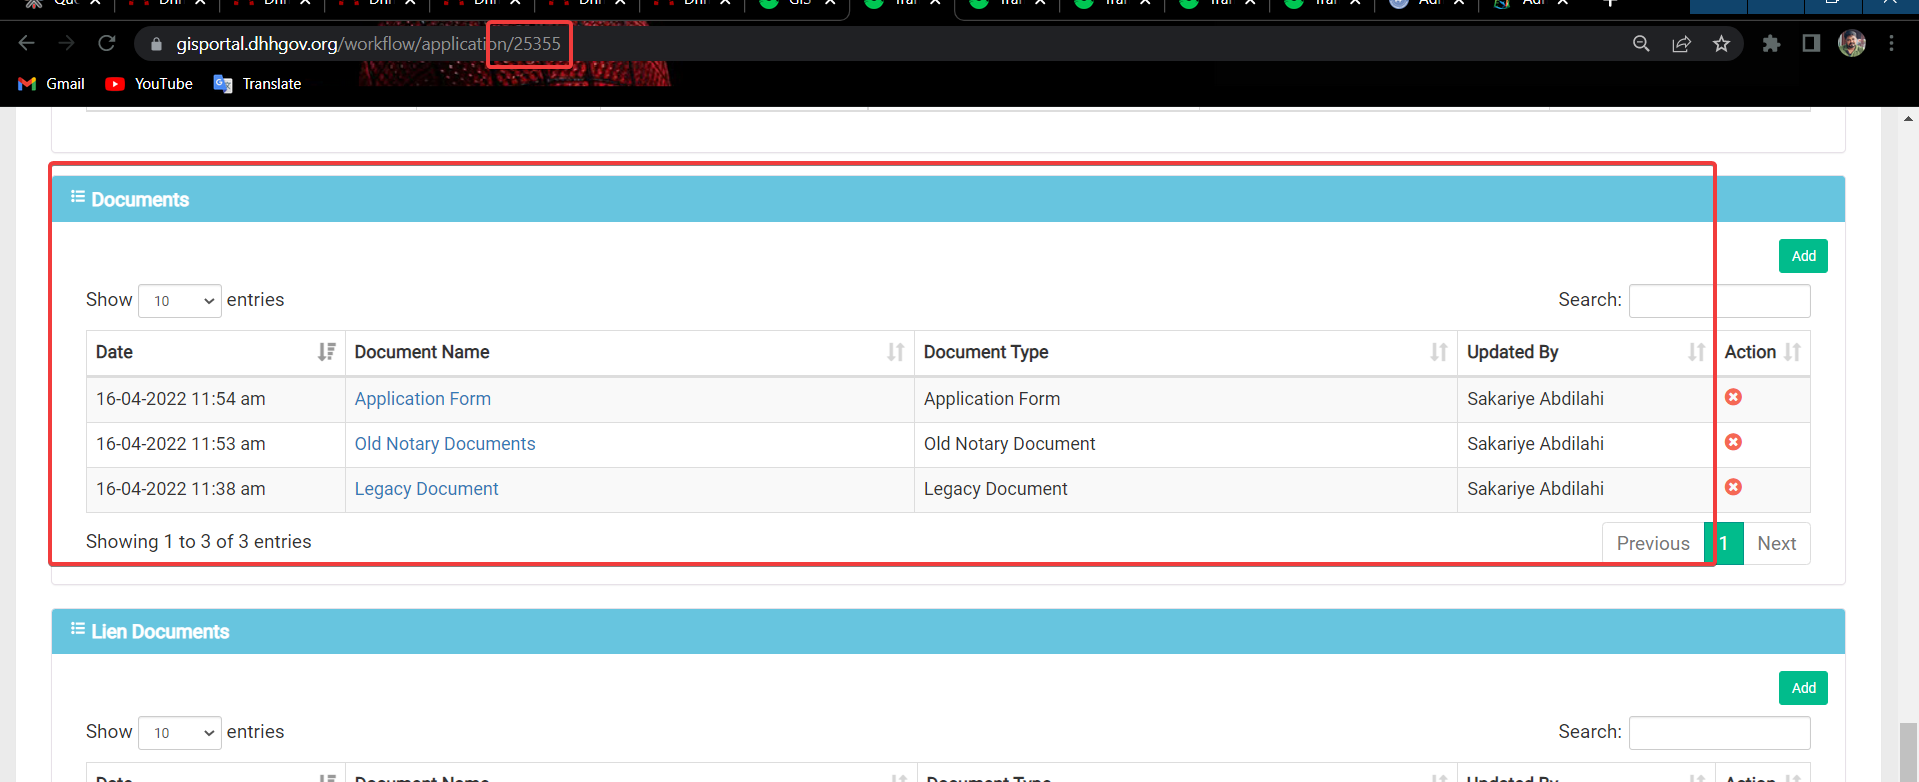The image size is (1919, 782).
Task: Open the zoom magnifier icon in address bar
Action: (x=1641, y=44)
